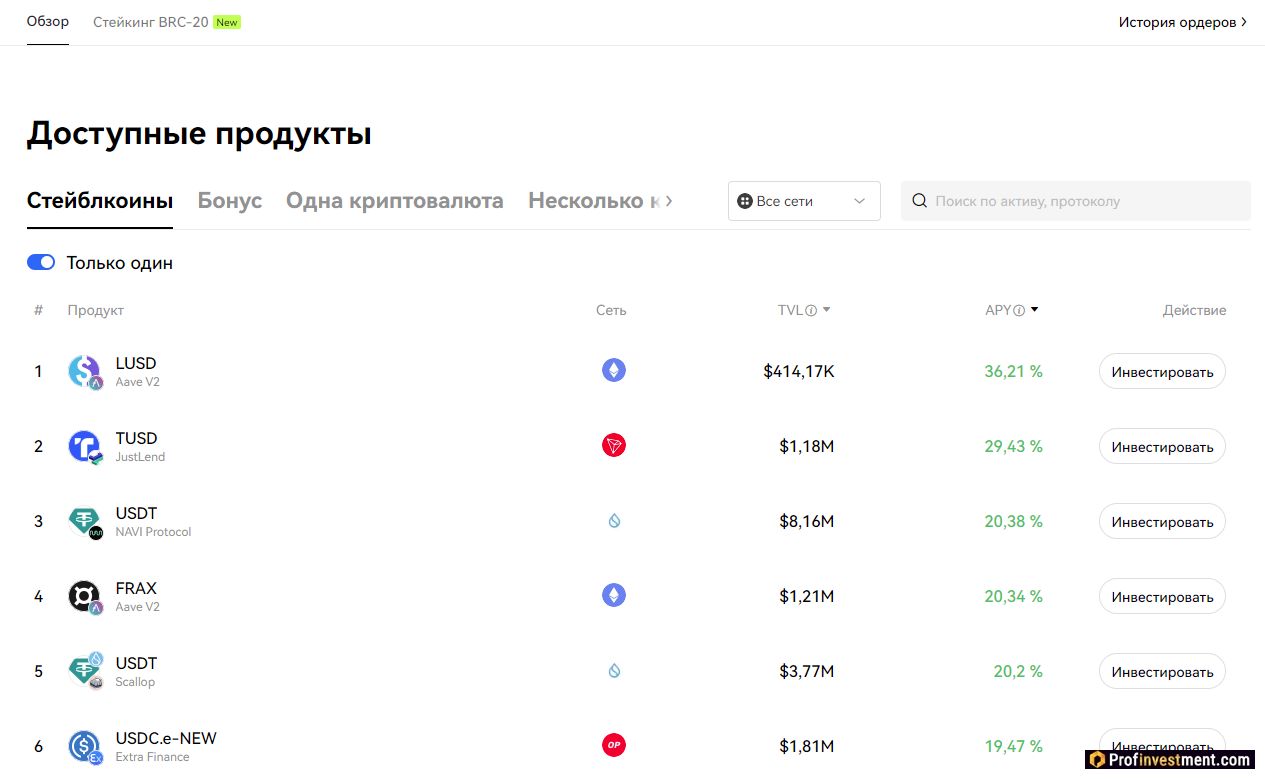Click the USDT Scallop token icon
1265x779 pixels.
click(84, 671)
